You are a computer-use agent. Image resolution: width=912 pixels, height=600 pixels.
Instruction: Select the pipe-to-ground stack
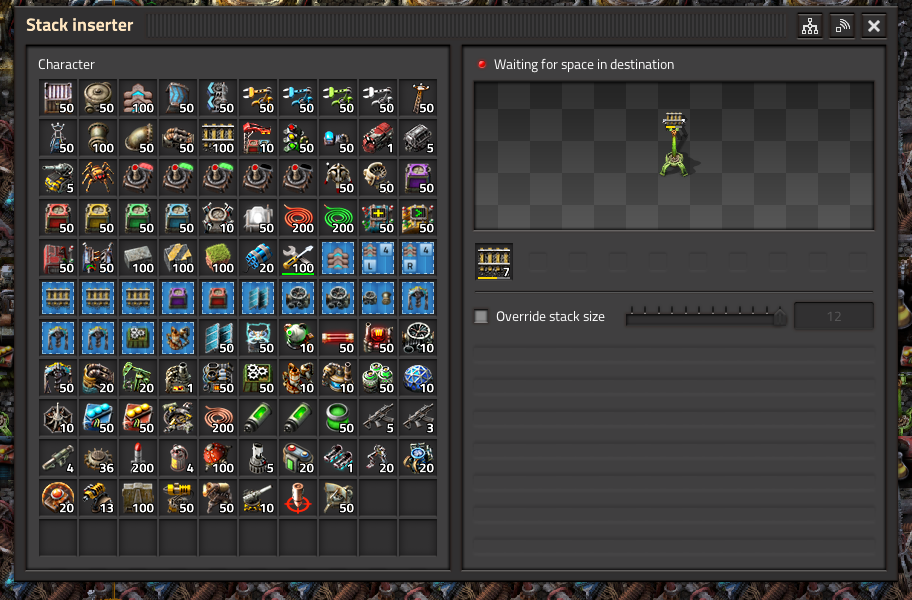pos(138,138)
